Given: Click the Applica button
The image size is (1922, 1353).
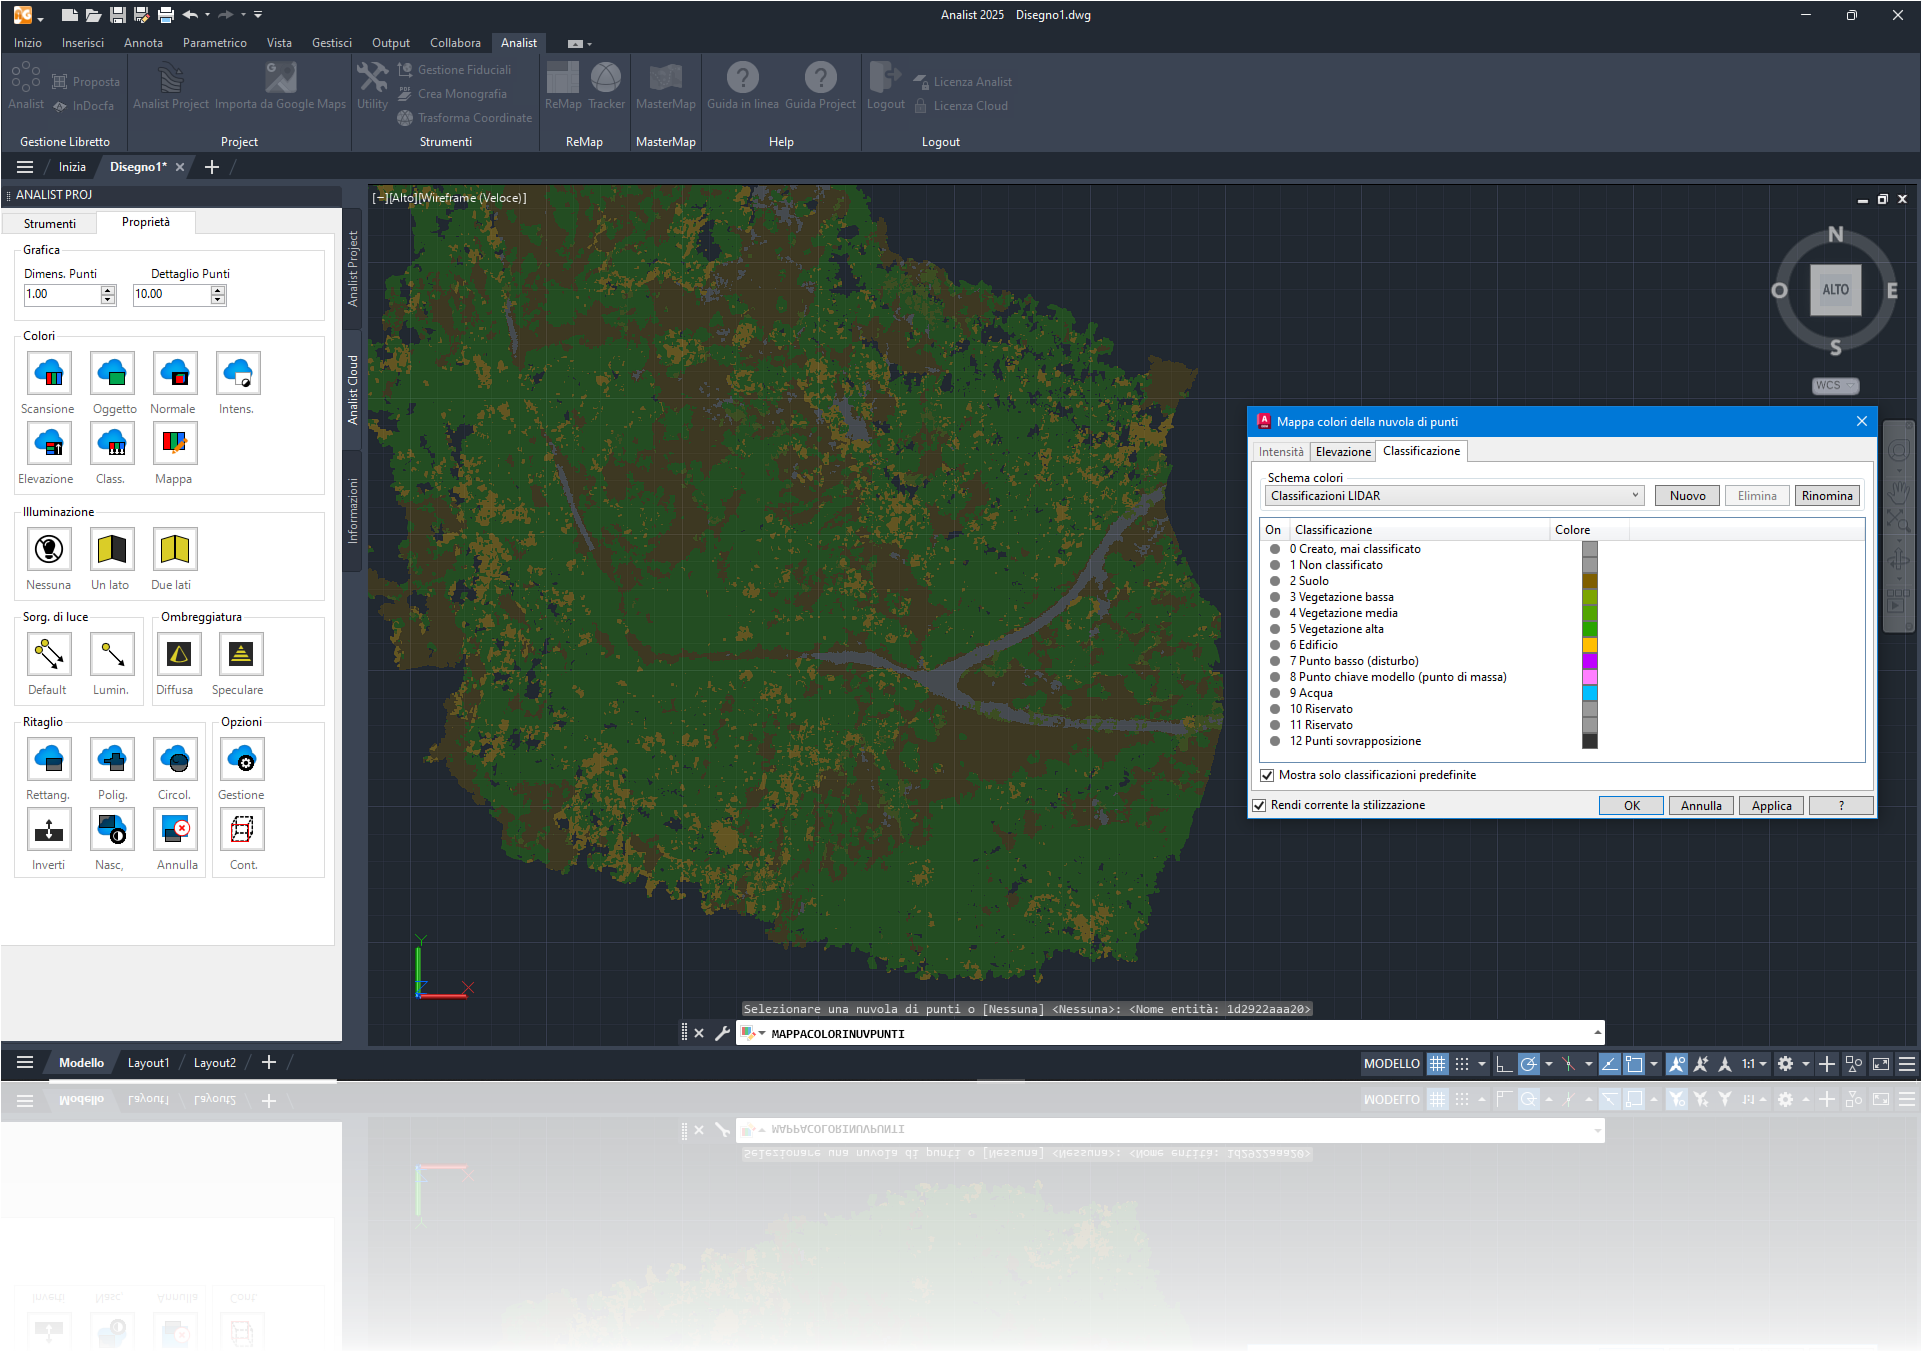Looking at the screenshot, I should [1771, 806].
